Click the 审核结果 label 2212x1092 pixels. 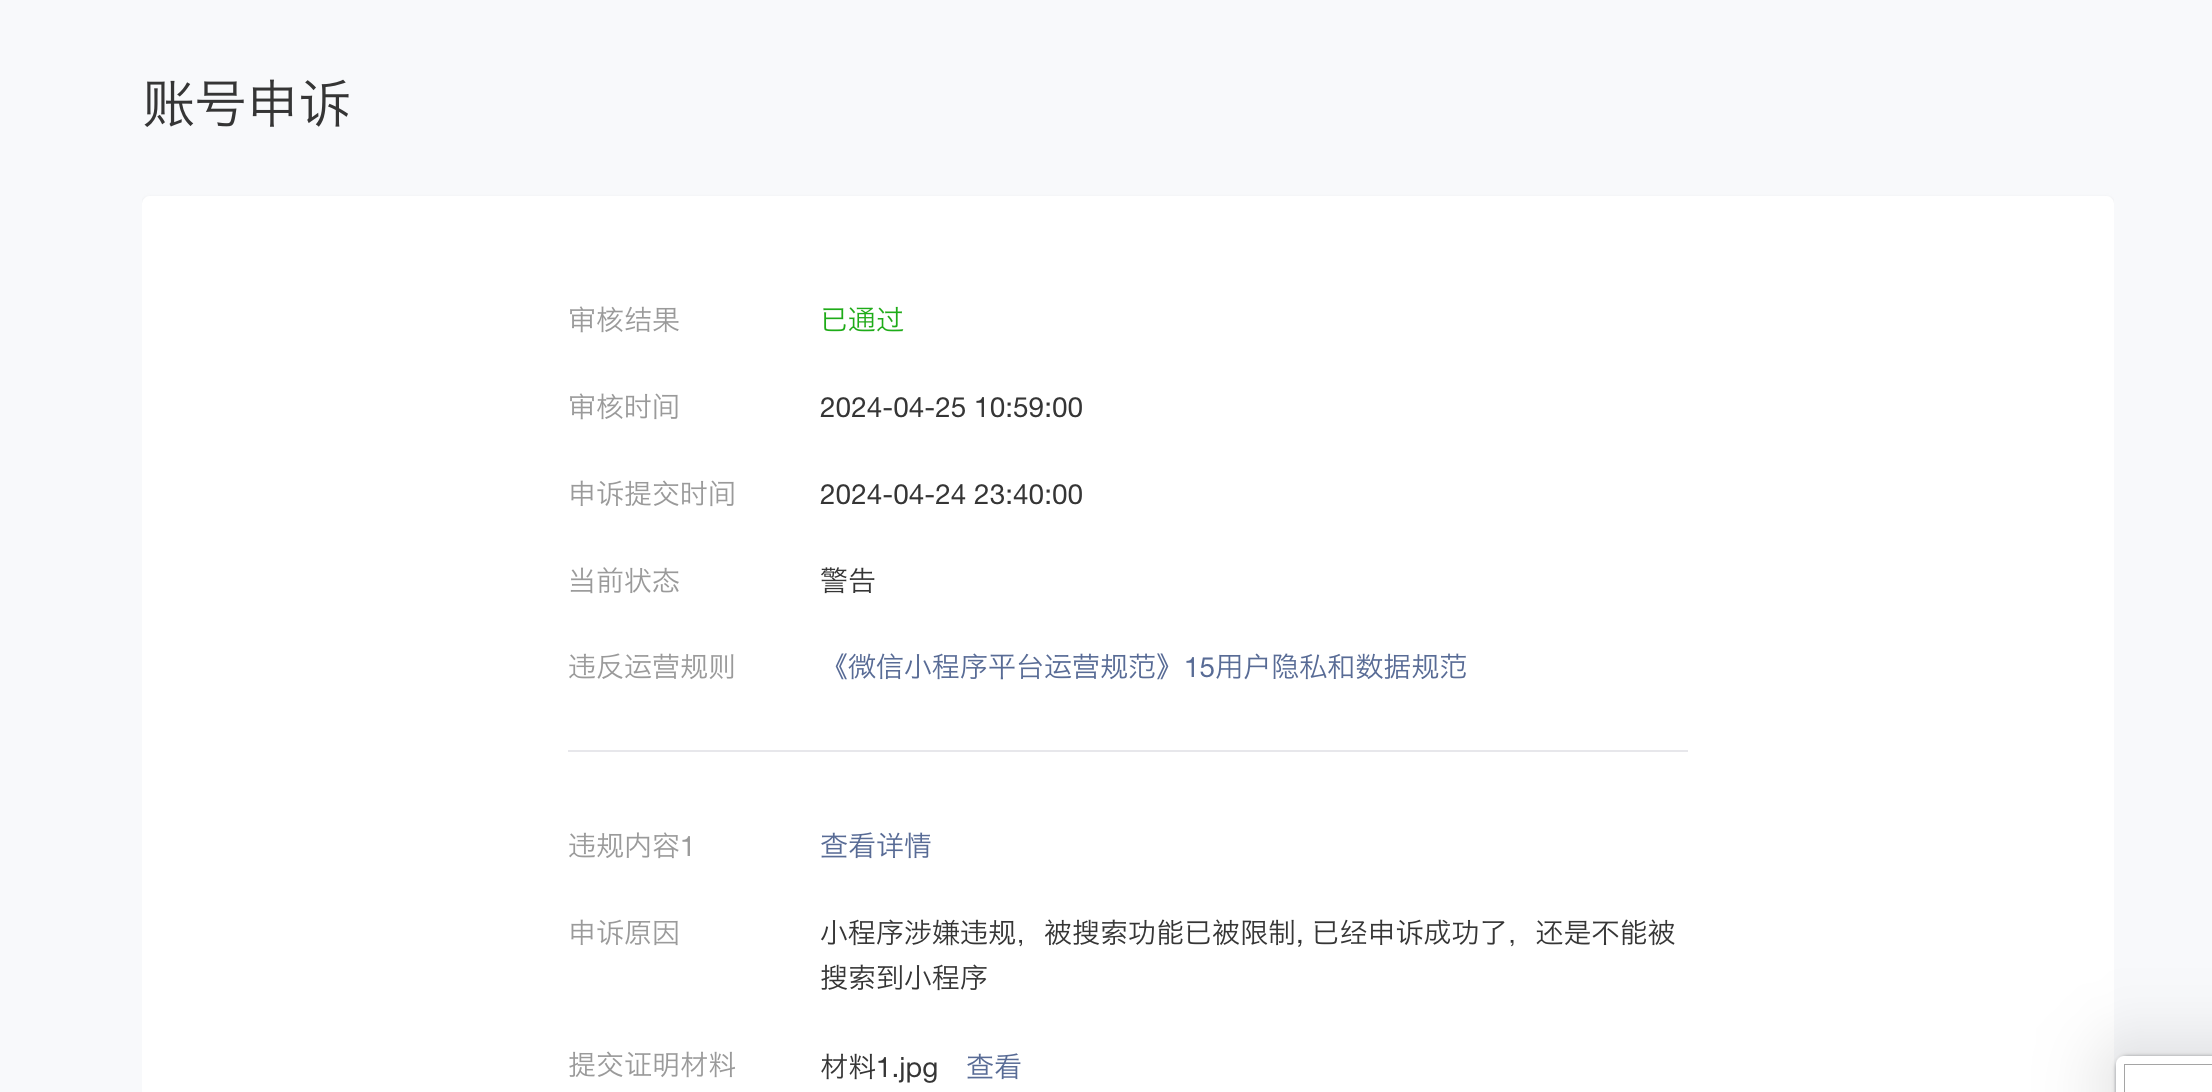click(624, 320)
